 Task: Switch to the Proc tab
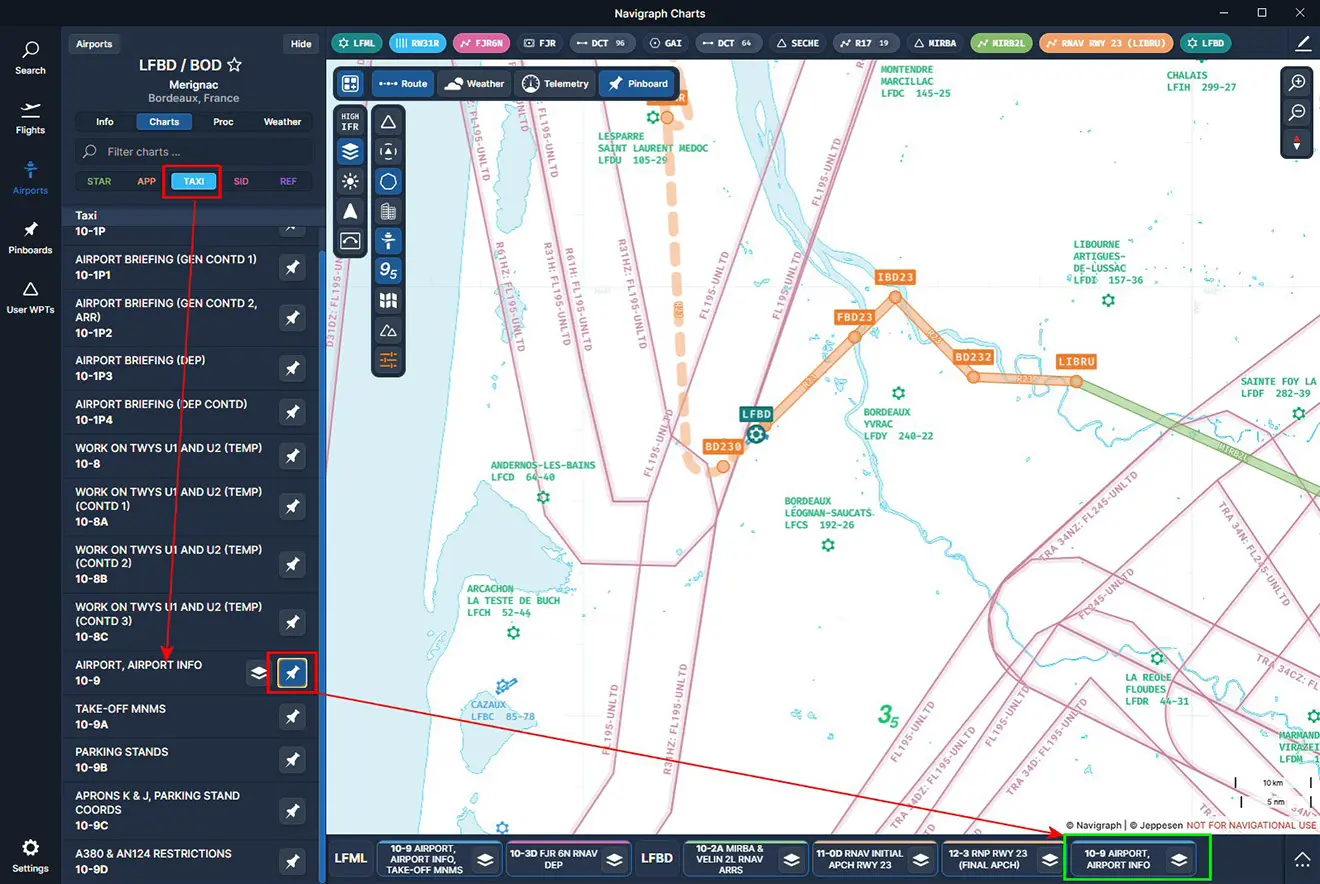[x=223, y=122]
